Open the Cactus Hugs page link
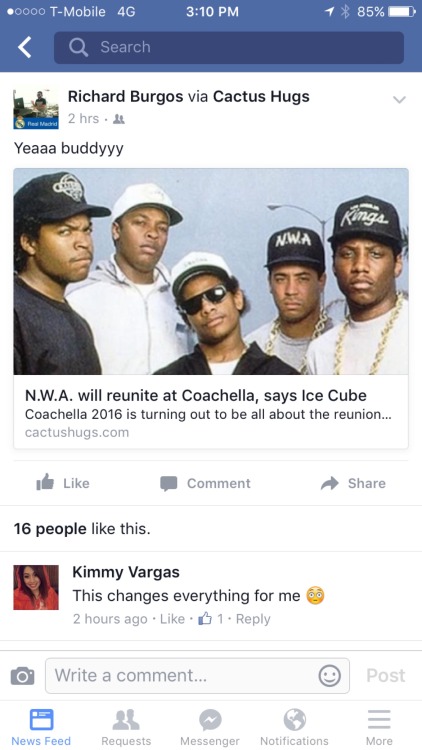 coord(261,97)
